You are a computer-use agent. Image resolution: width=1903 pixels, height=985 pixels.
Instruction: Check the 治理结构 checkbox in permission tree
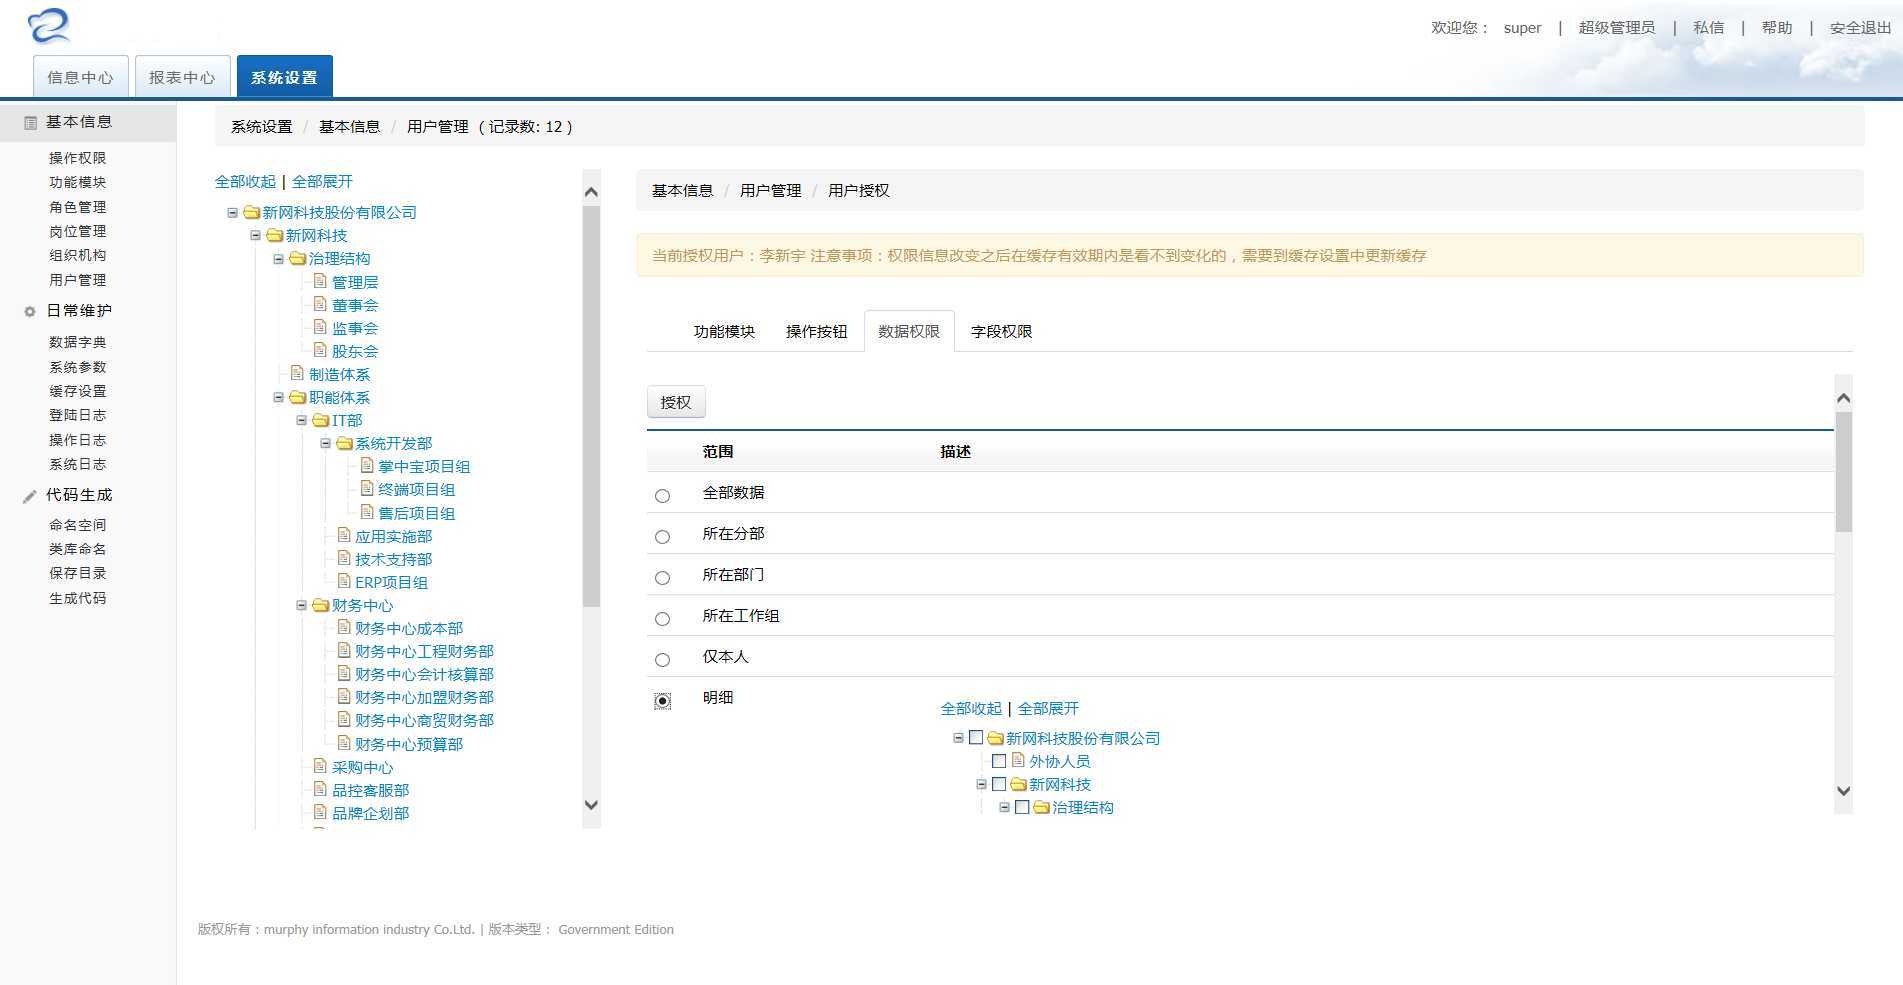click(1022, 807)
